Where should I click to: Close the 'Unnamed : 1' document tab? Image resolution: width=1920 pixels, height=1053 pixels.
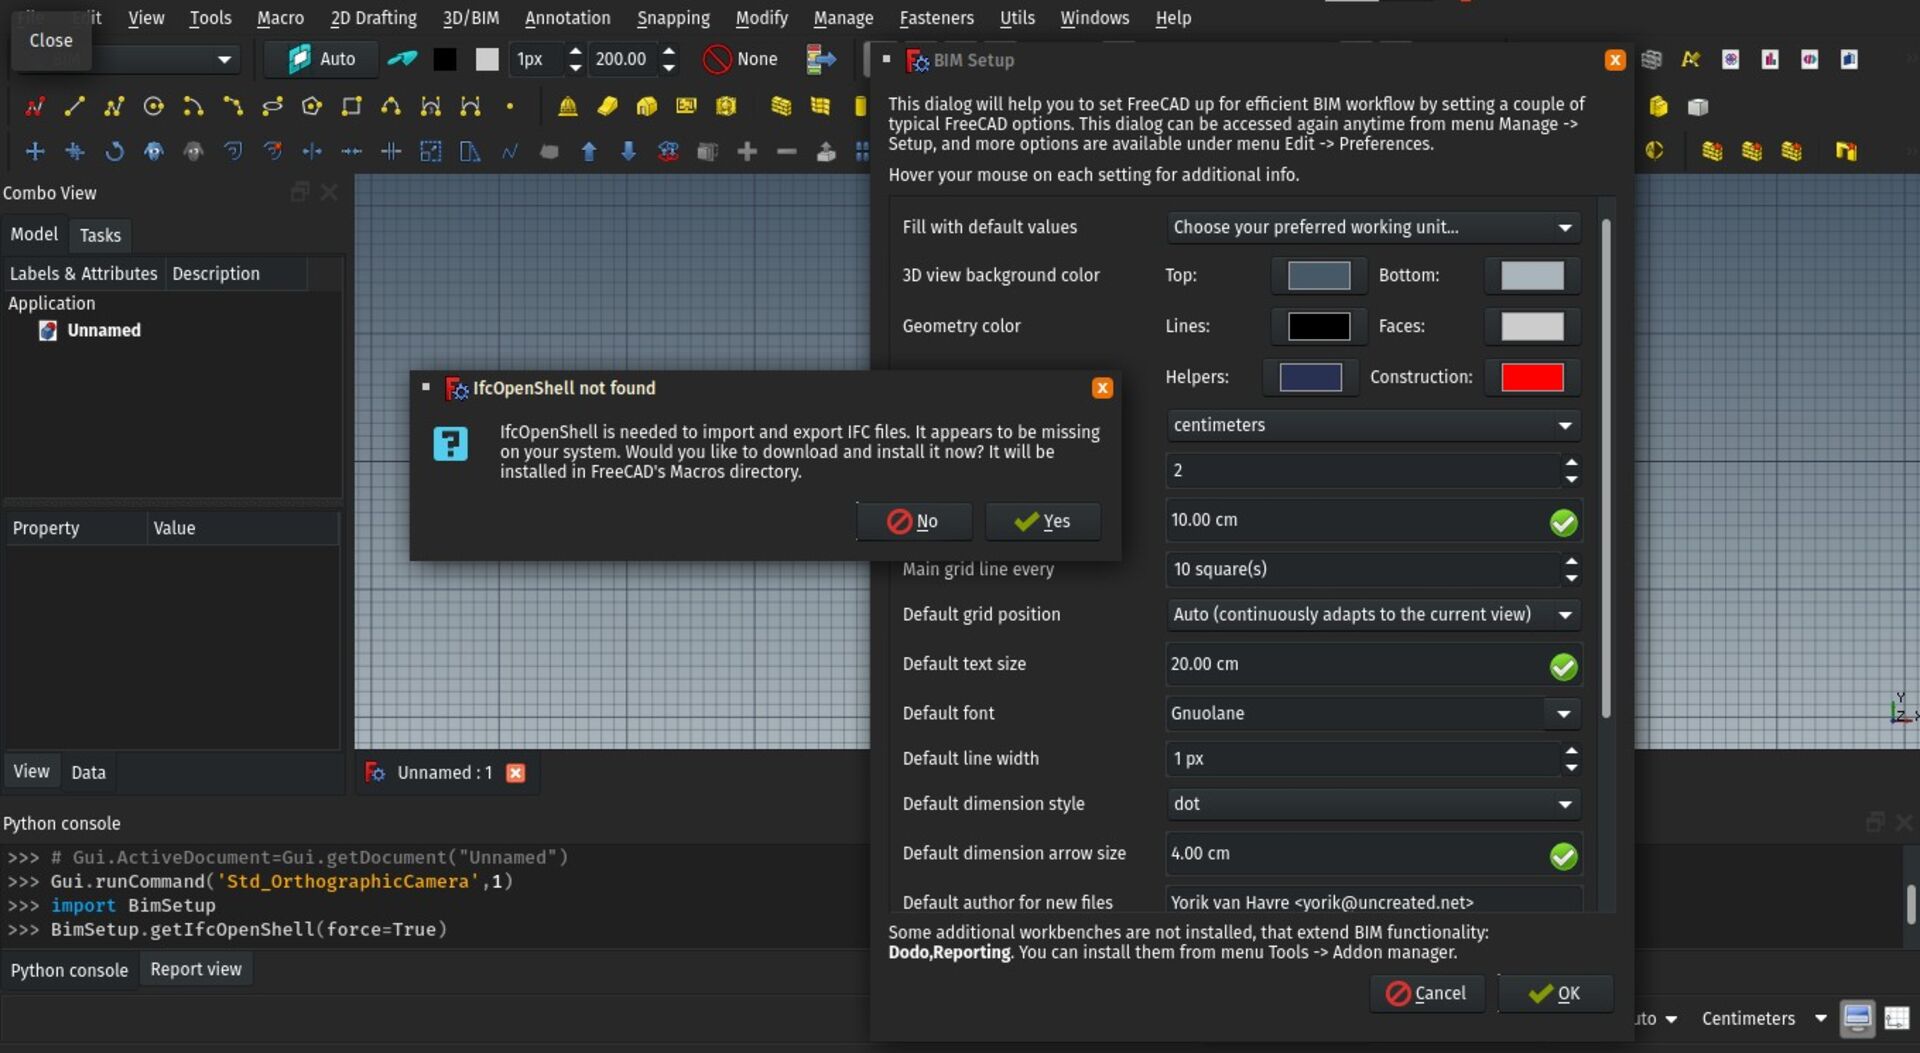click(x=515, y=773)
